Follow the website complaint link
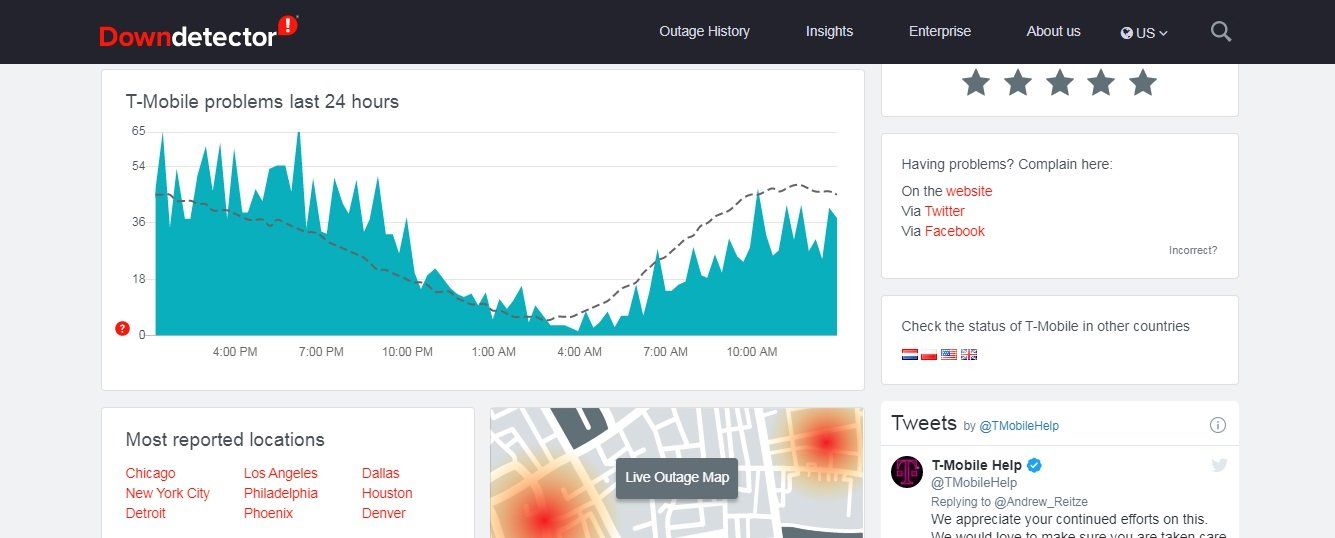1335x538 pixels. (x=969, y=191)
